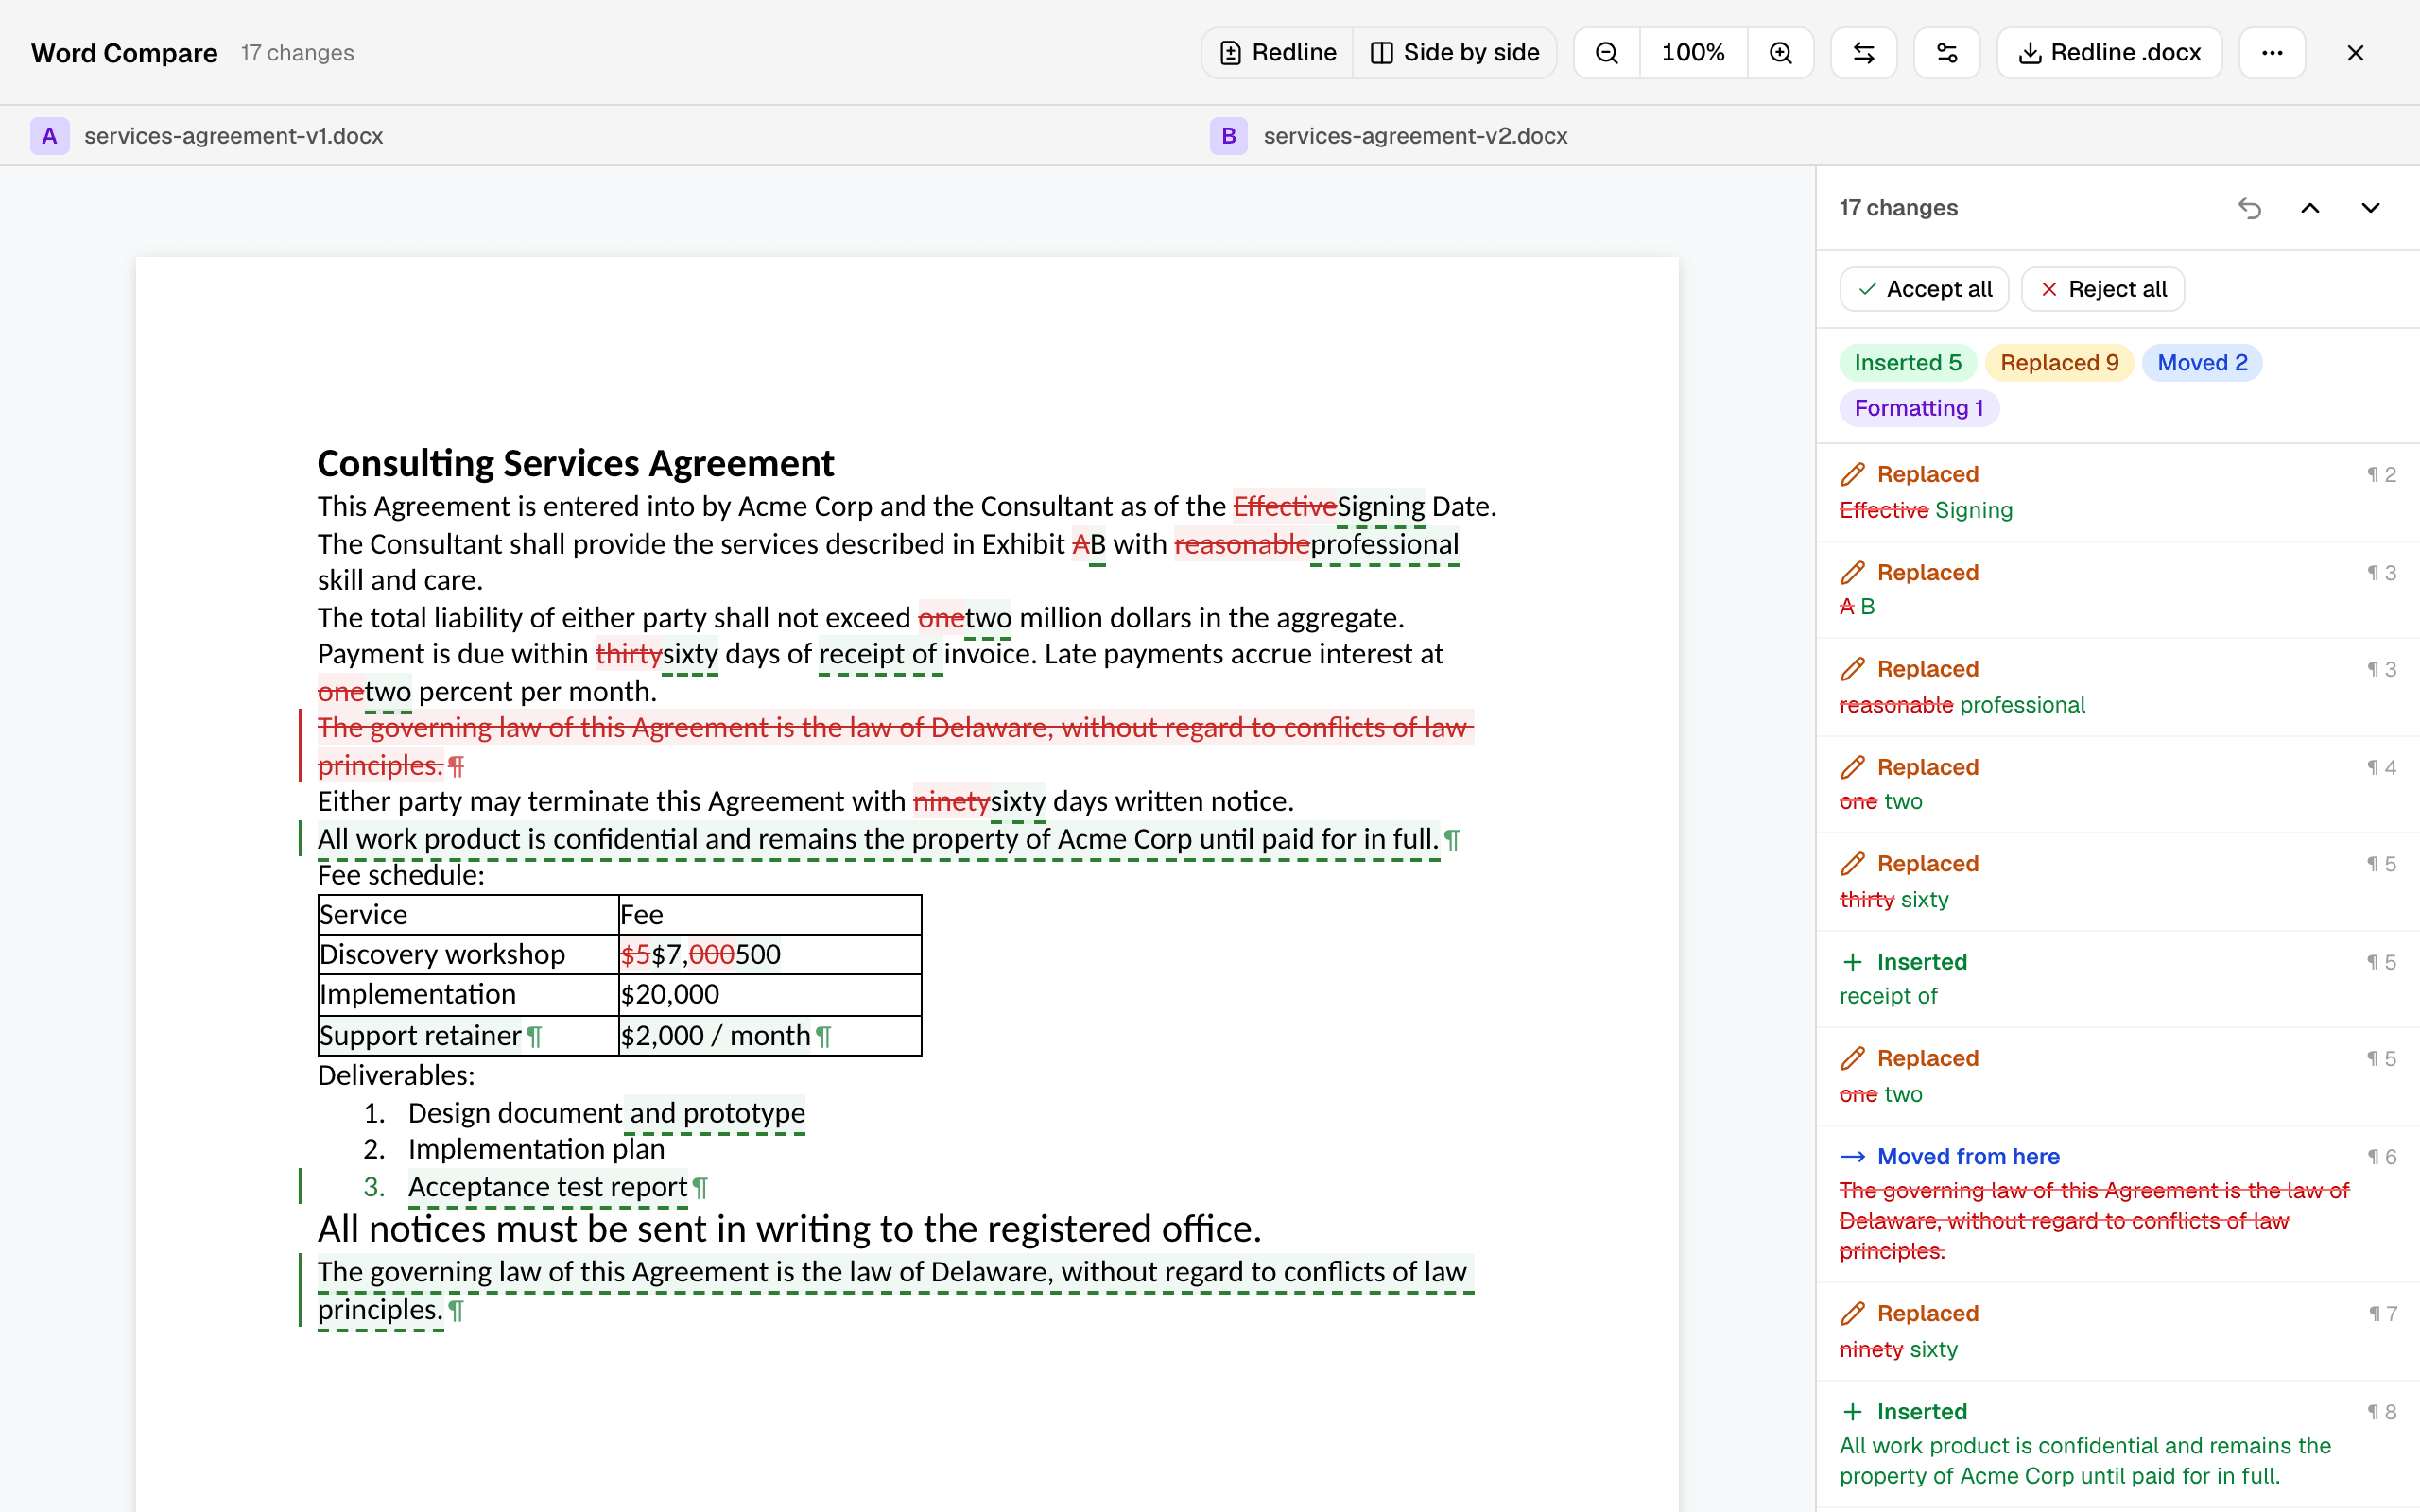
Task: Select the Moved from here change
Action: click(2118, 1204)
